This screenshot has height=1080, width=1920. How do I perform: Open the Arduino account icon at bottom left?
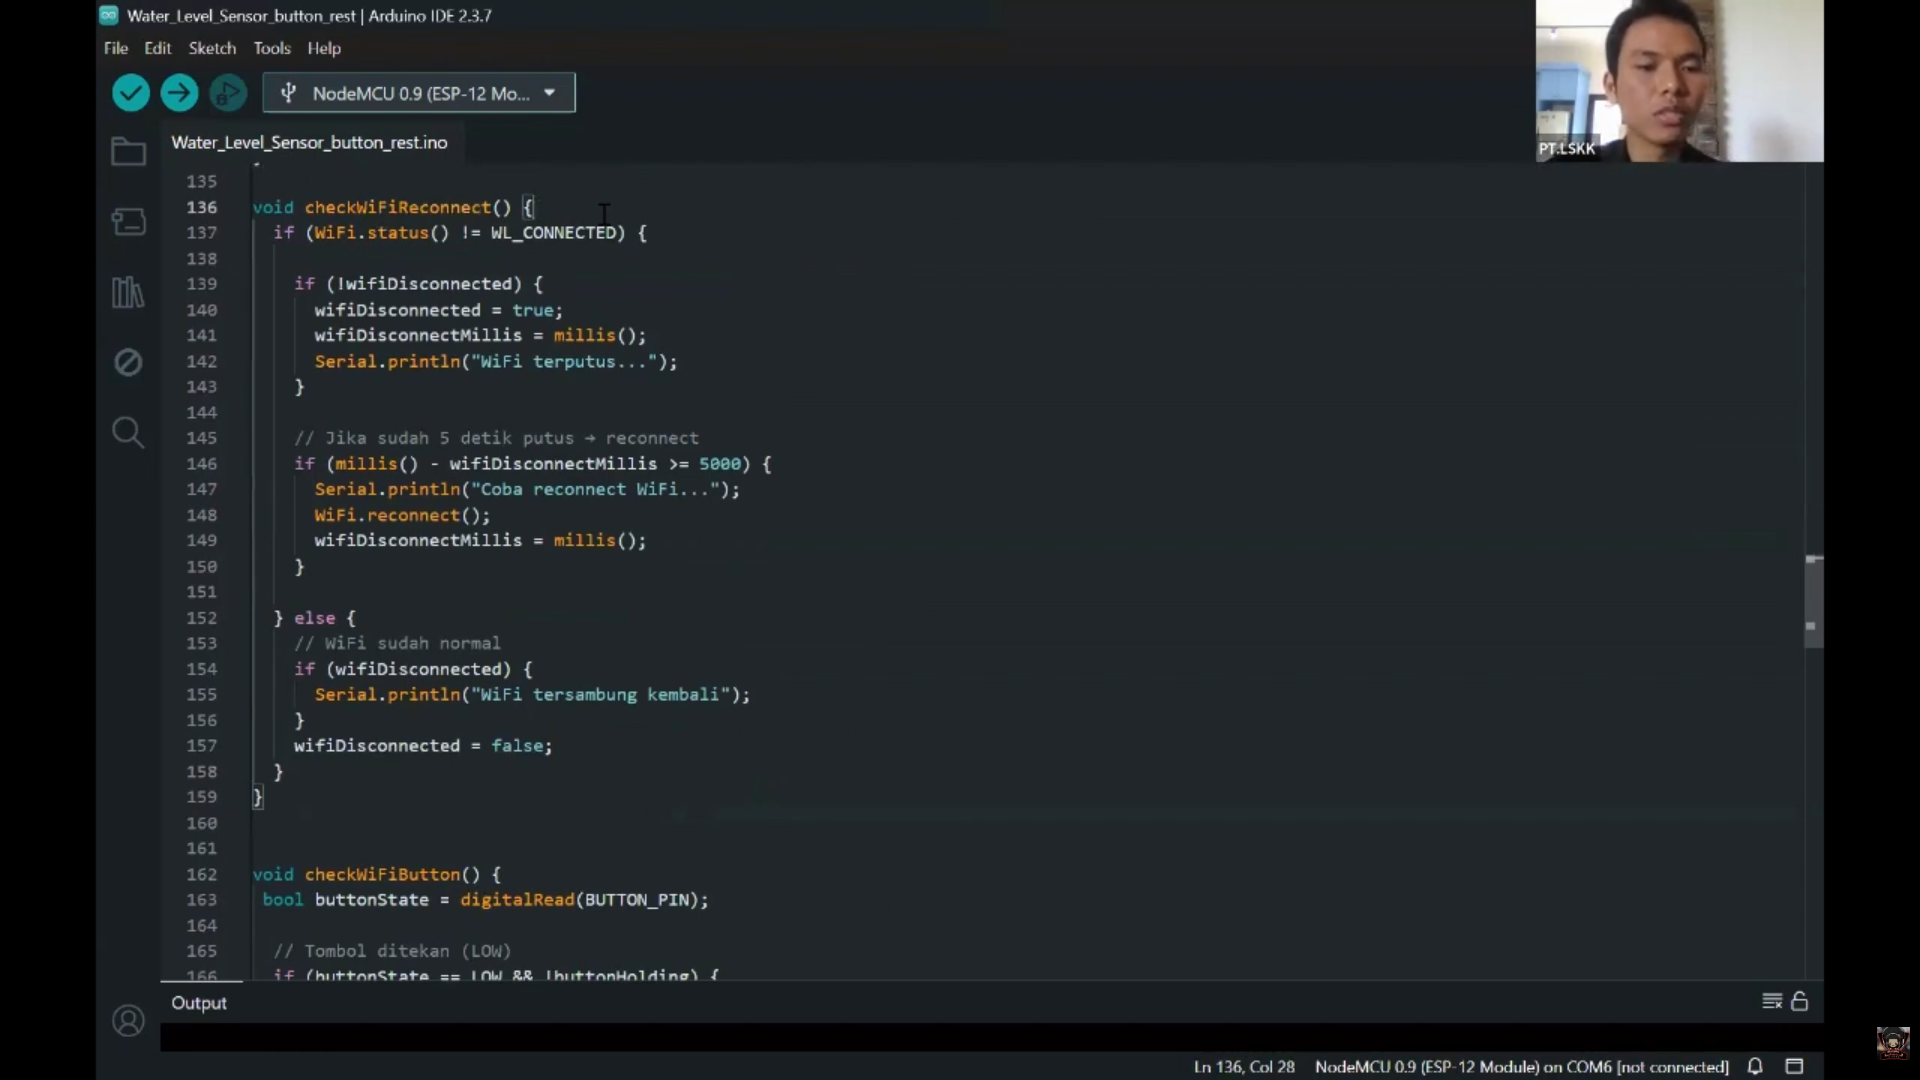click(x=128, y=1020)
